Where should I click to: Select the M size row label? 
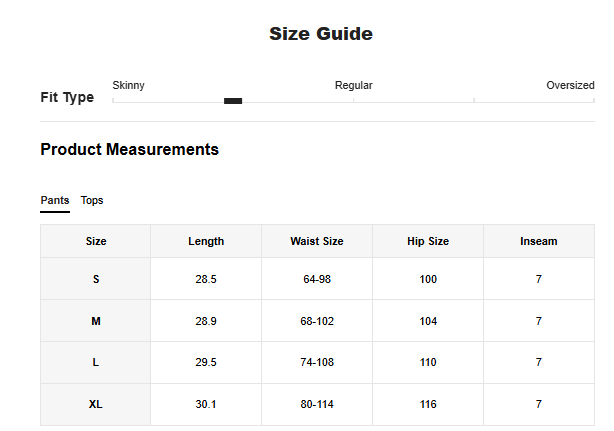(96, 321)
